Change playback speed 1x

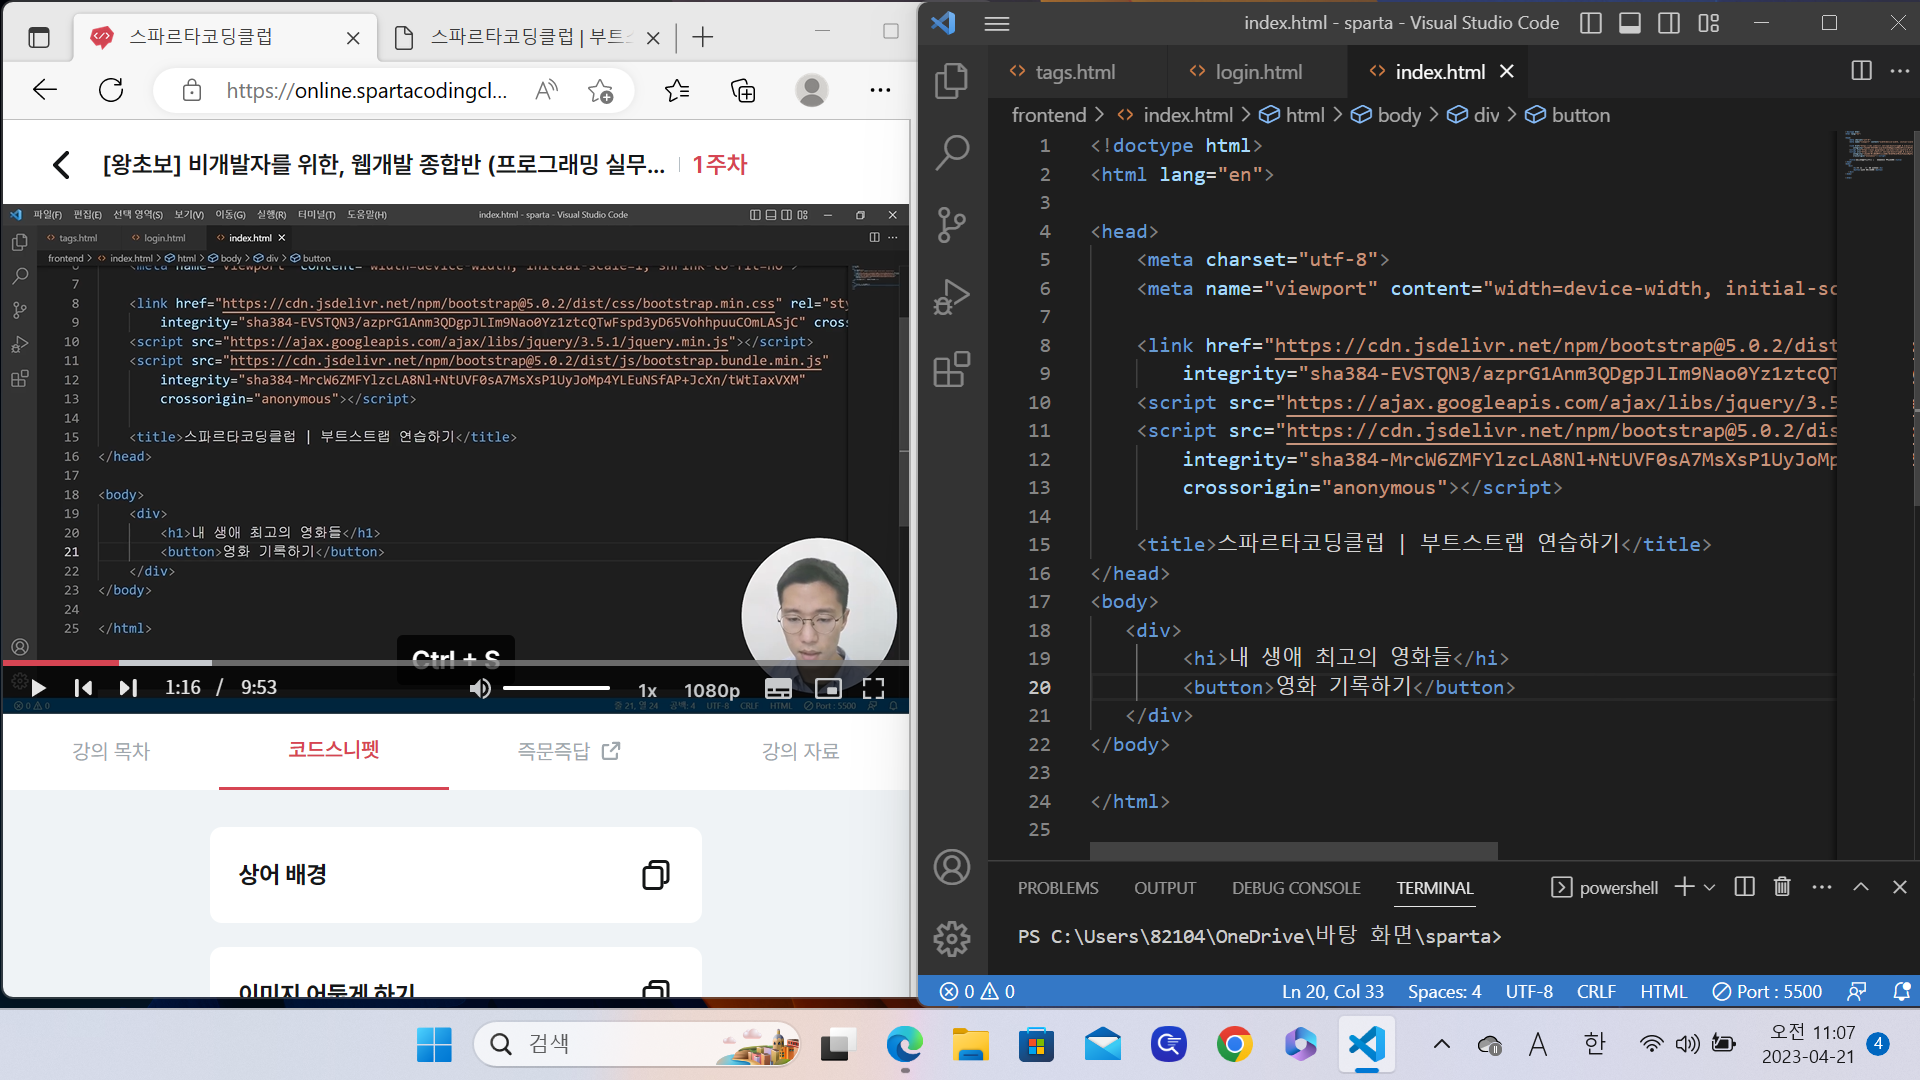pos(647,690)
